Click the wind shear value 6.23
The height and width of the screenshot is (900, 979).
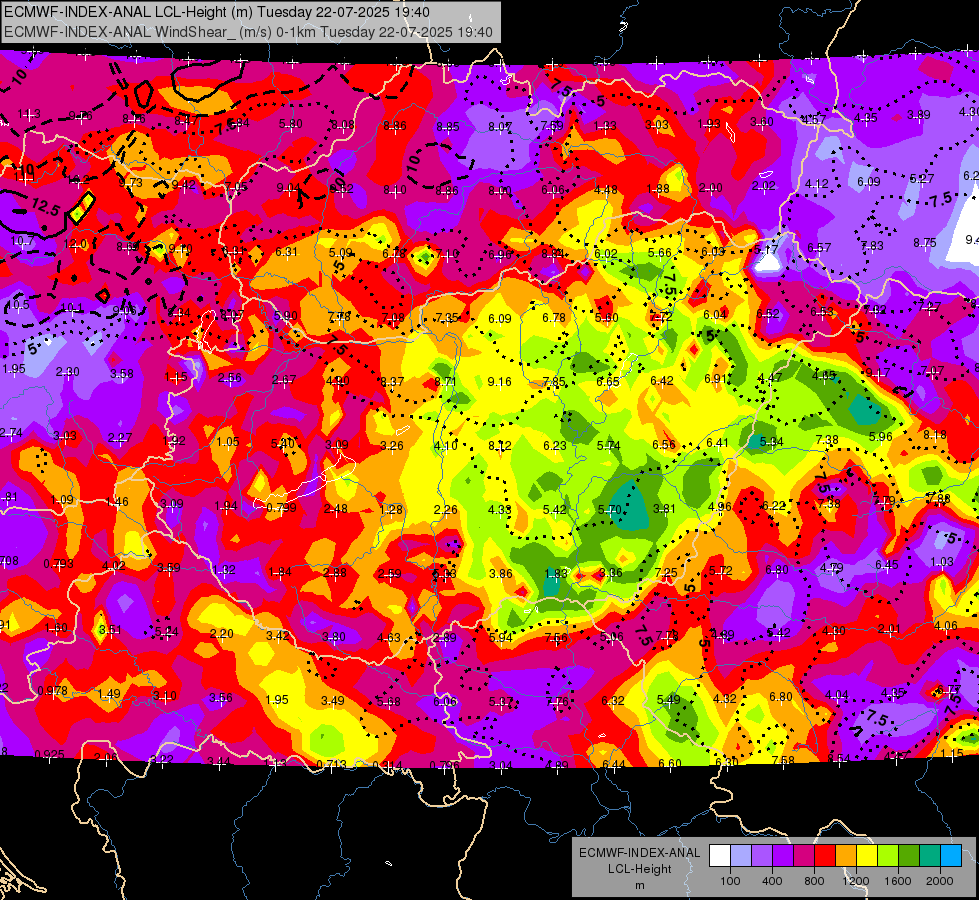tap(554, 445)
